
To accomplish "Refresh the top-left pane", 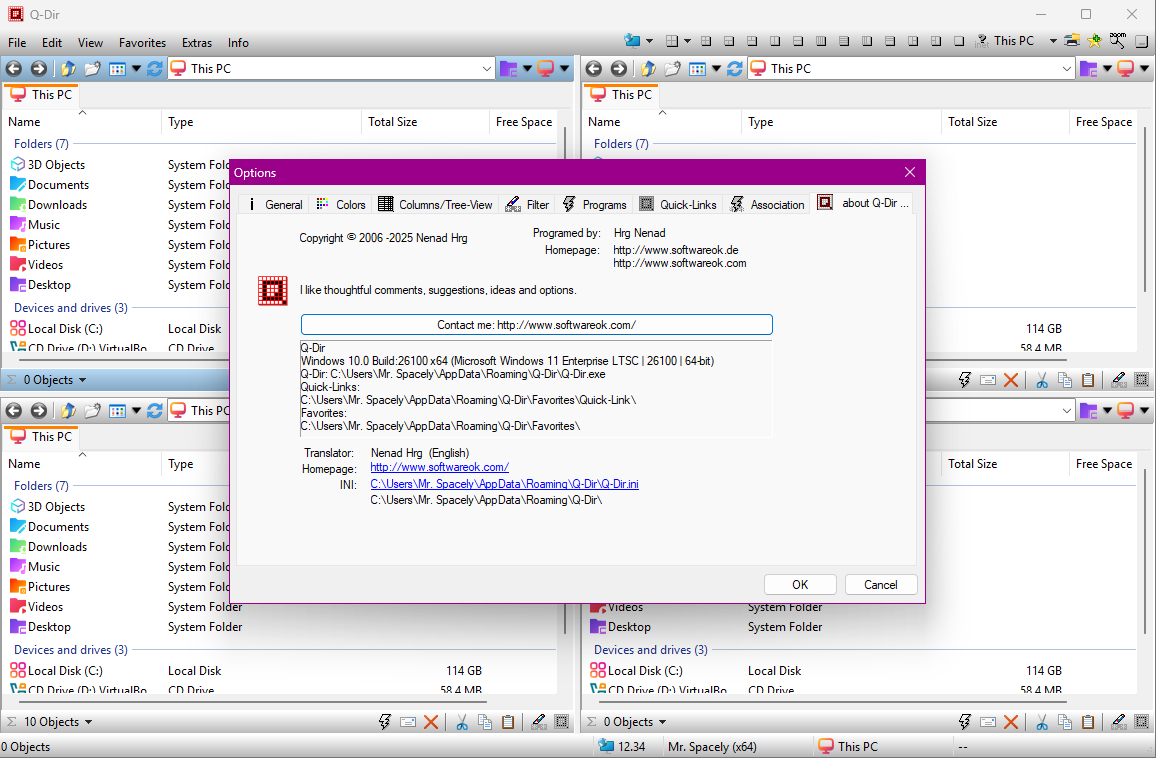I will tap(154, 69).
